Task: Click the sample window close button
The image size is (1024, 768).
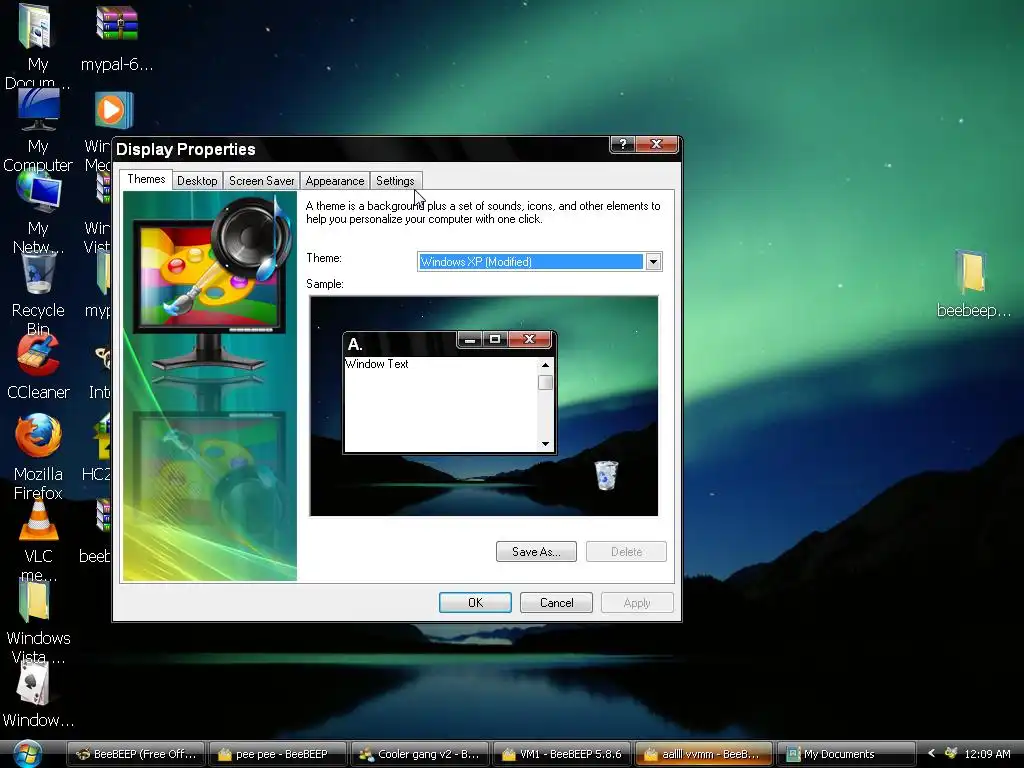Action: [530, 339]
